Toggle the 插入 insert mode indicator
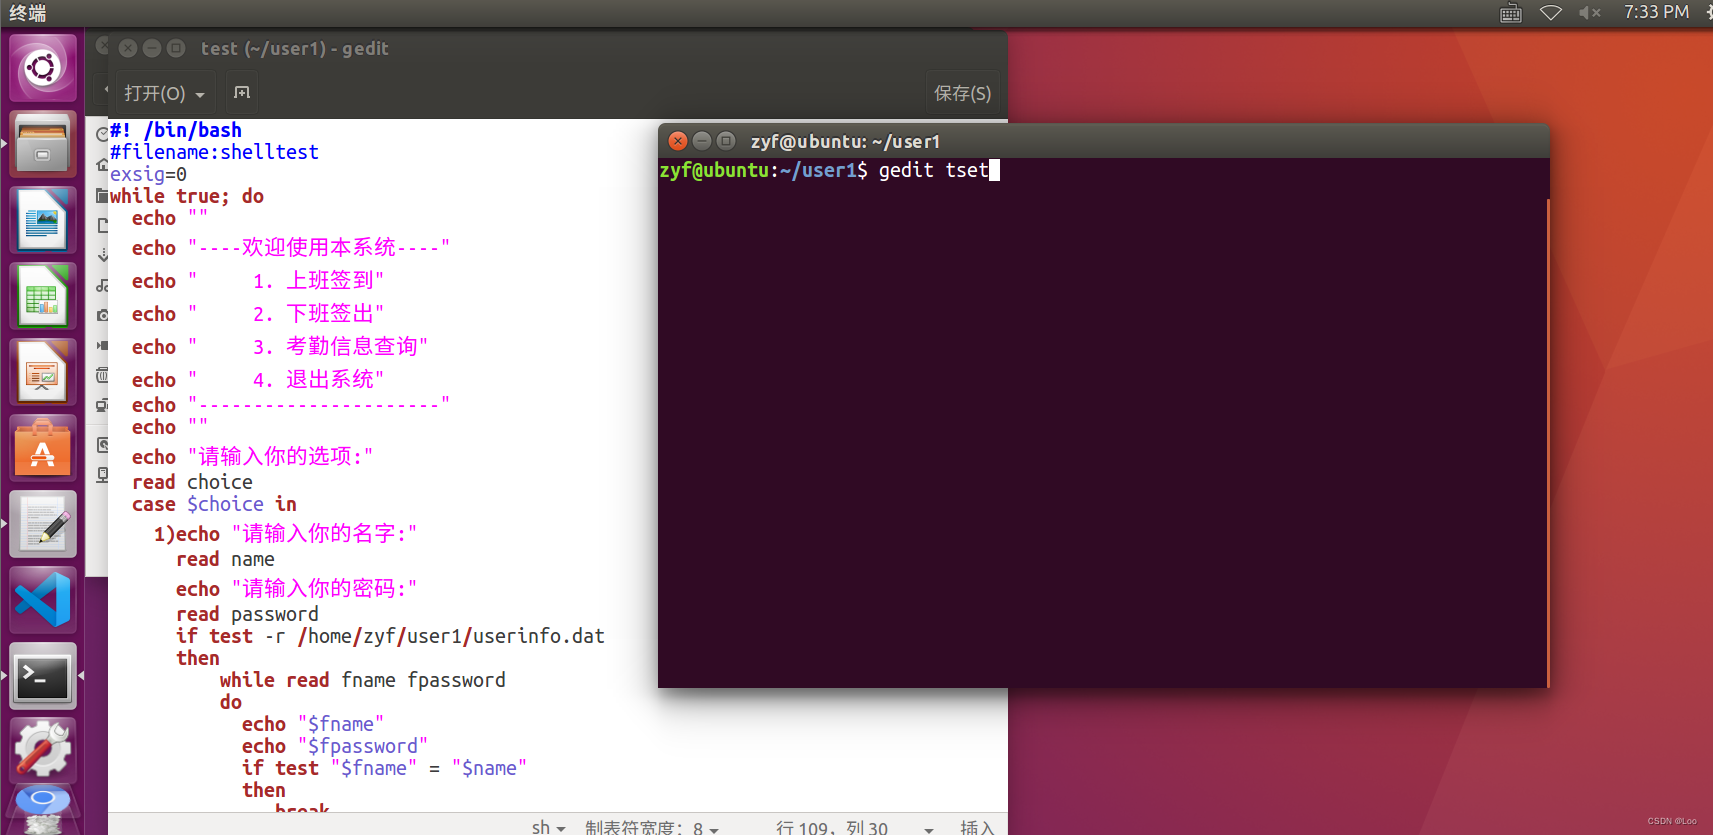Screen dimensions: 1713x835 point(977,827)
